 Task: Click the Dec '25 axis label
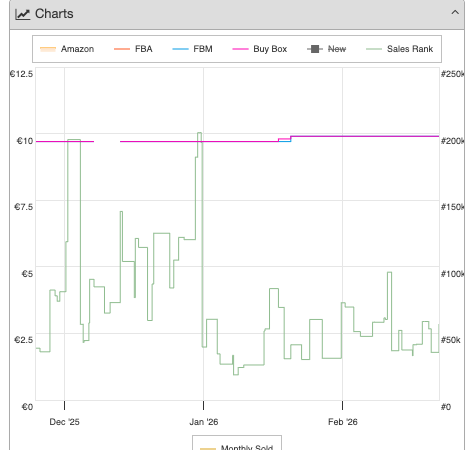[x=64, y=422]
